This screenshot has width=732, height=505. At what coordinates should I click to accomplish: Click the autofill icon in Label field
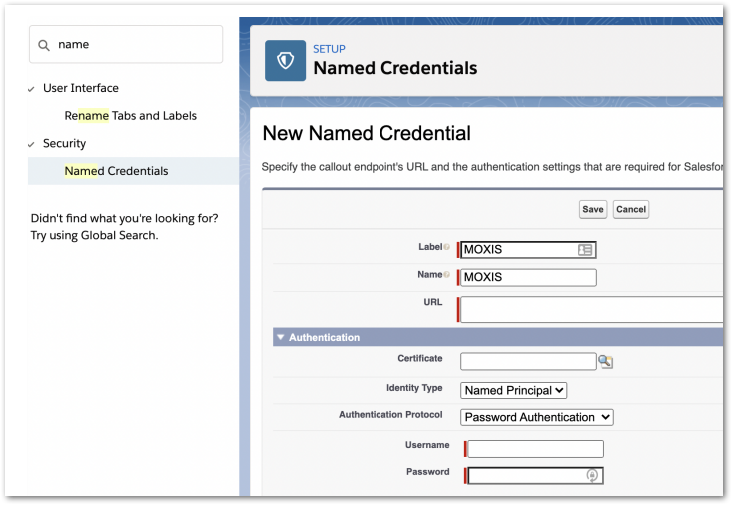pyautogui.click(x=585, y=250)
